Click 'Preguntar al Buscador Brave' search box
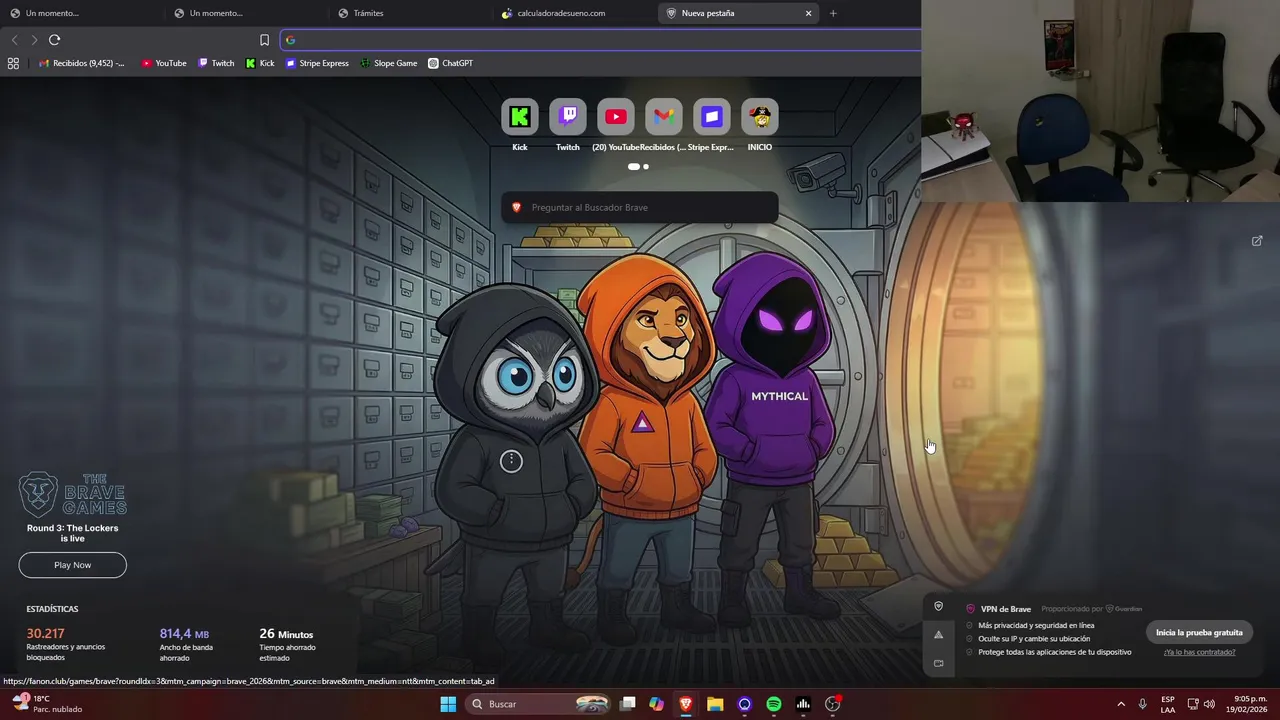 [x=640, y=207]
